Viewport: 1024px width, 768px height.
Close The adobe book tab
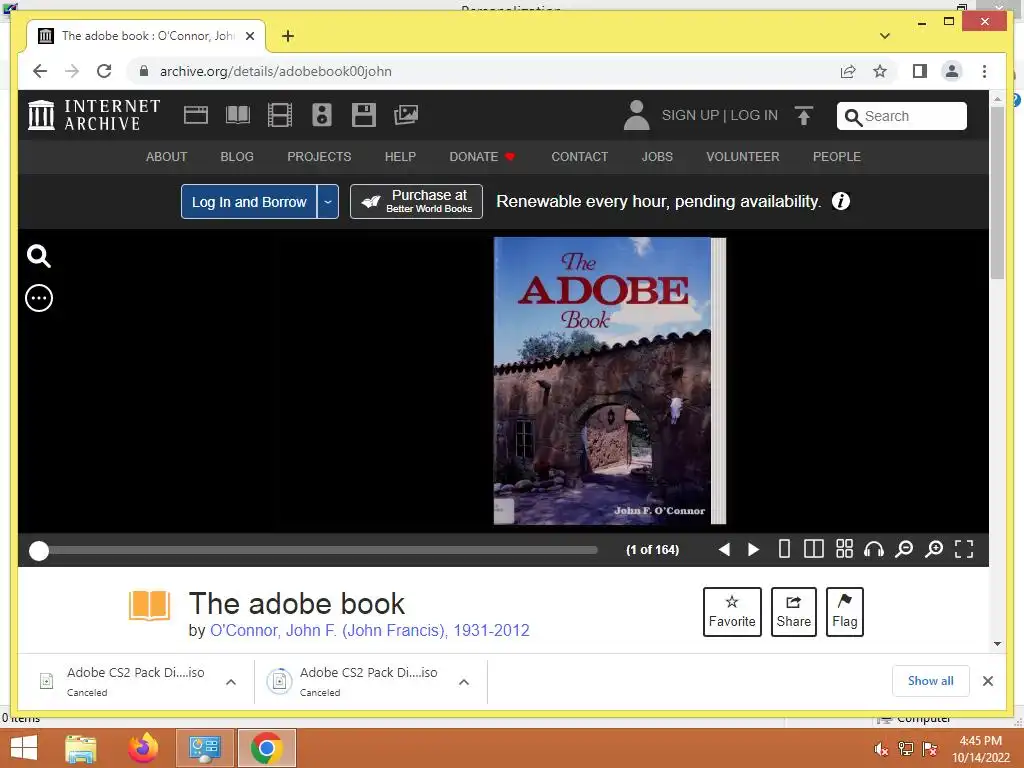tap(249, 36)
